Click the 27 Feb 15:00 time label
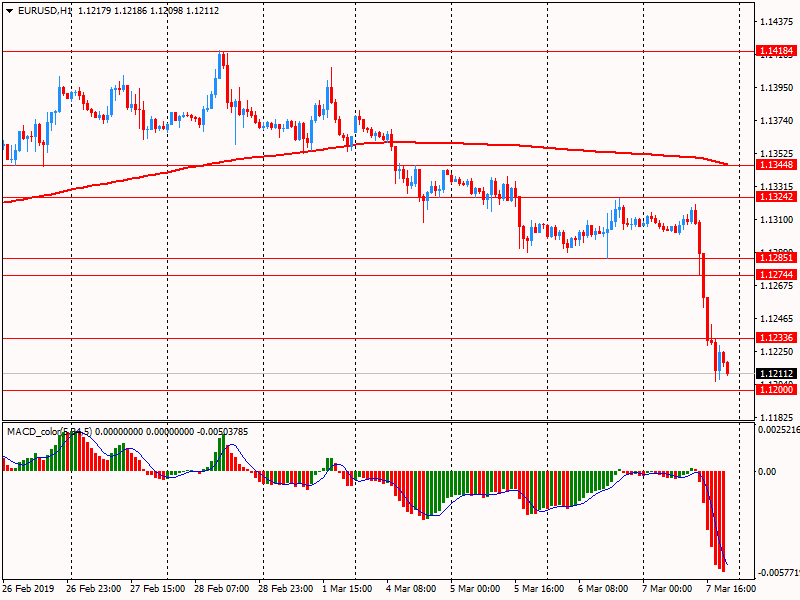 tap(157, 588)
